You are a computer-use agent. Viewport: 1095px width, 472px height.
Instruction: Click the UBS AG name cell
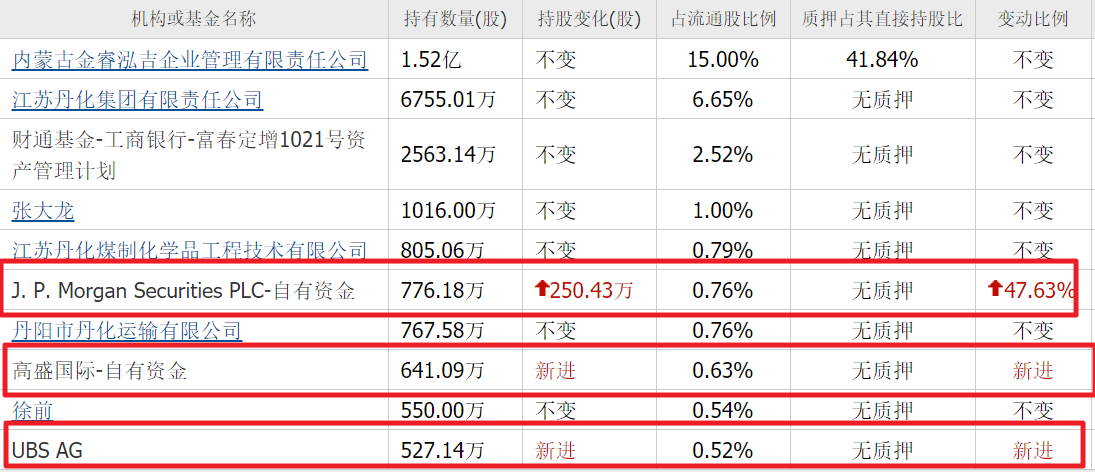(47, 450)
